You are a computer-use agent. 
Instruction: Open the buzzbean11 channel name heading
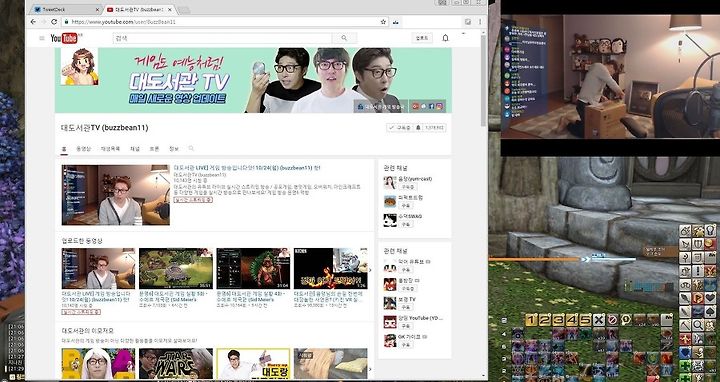click(105, 128)
